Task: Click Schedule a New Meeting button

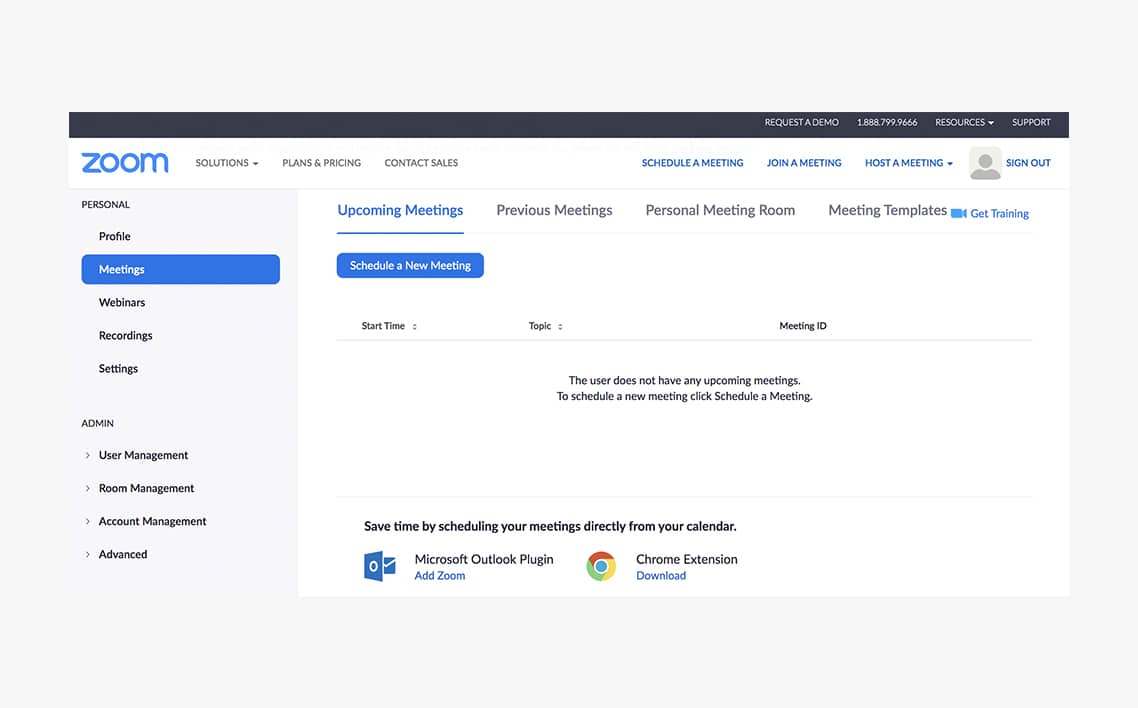Action: (410, 266)
